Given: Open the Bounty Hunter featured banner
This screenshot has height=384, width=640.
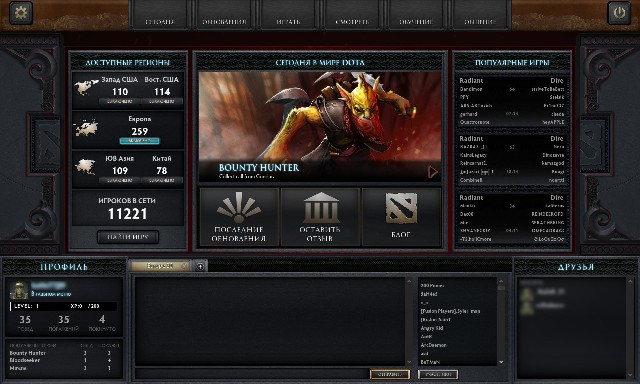Looking at the screenshot, I should [320, 127].
